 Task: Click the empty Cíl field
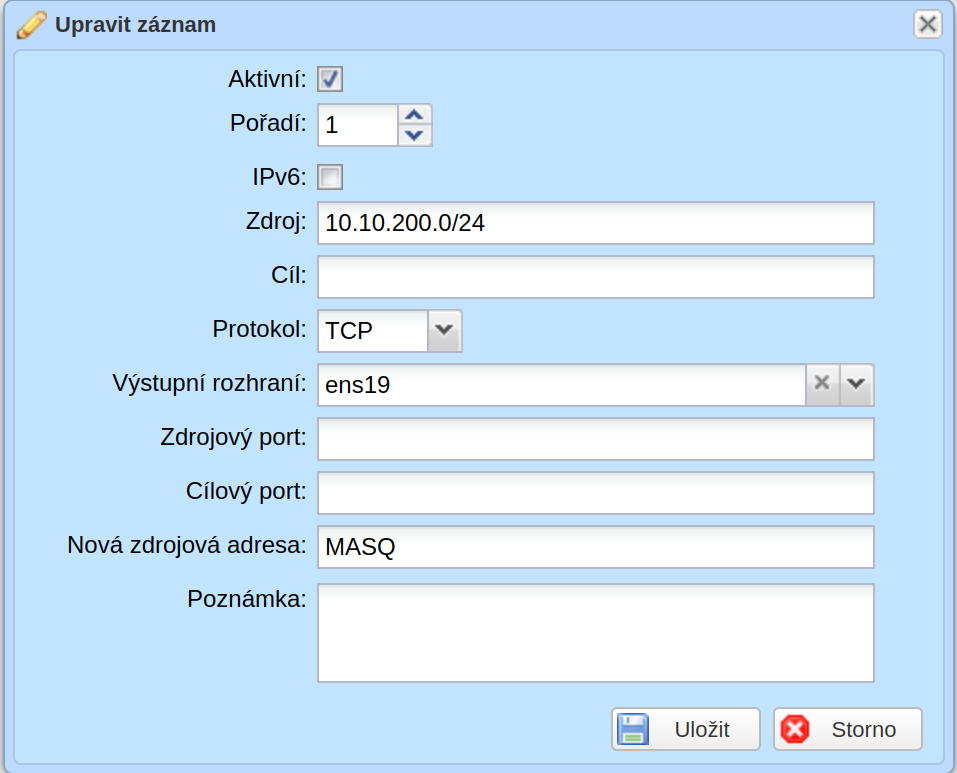(596, 277)
